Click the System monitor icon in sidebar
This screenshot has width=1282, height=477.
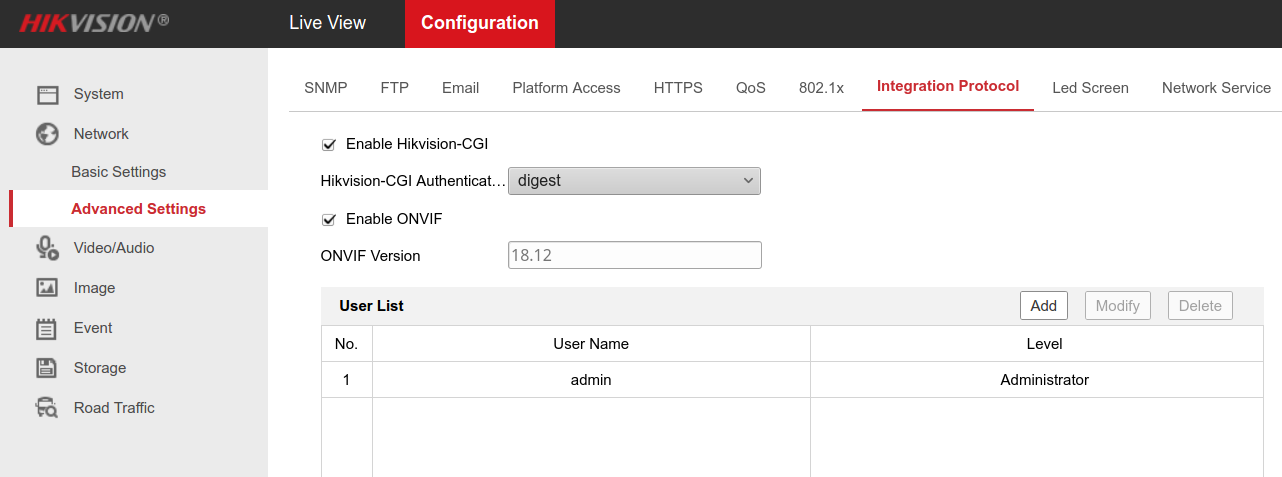pos(48,95)
